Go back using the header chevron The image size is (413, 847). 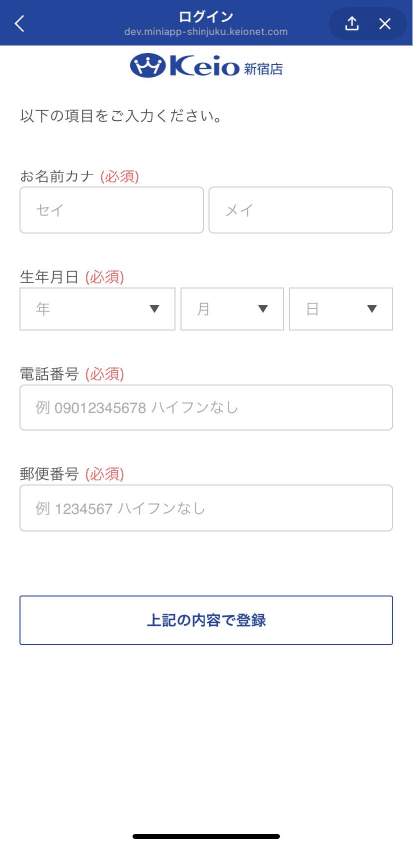tap(19, 24)
